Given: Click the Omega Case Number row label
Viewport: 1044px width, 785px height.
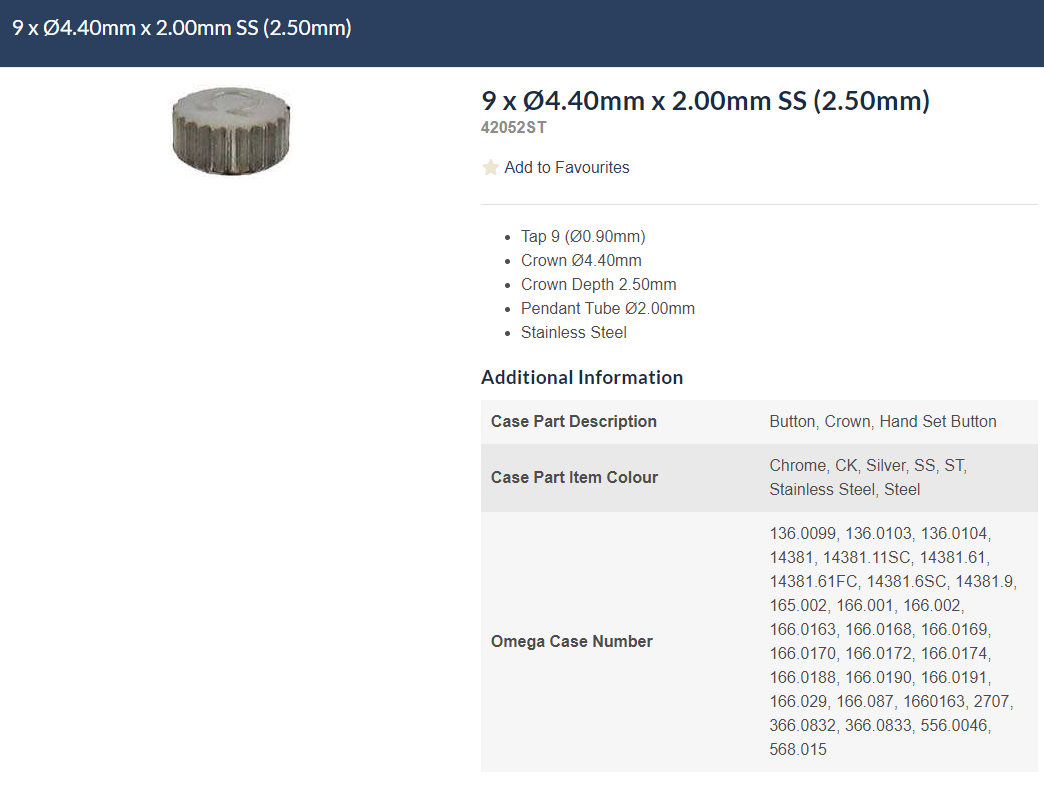Looking at the screenshot, I should (x=571, y=642).
